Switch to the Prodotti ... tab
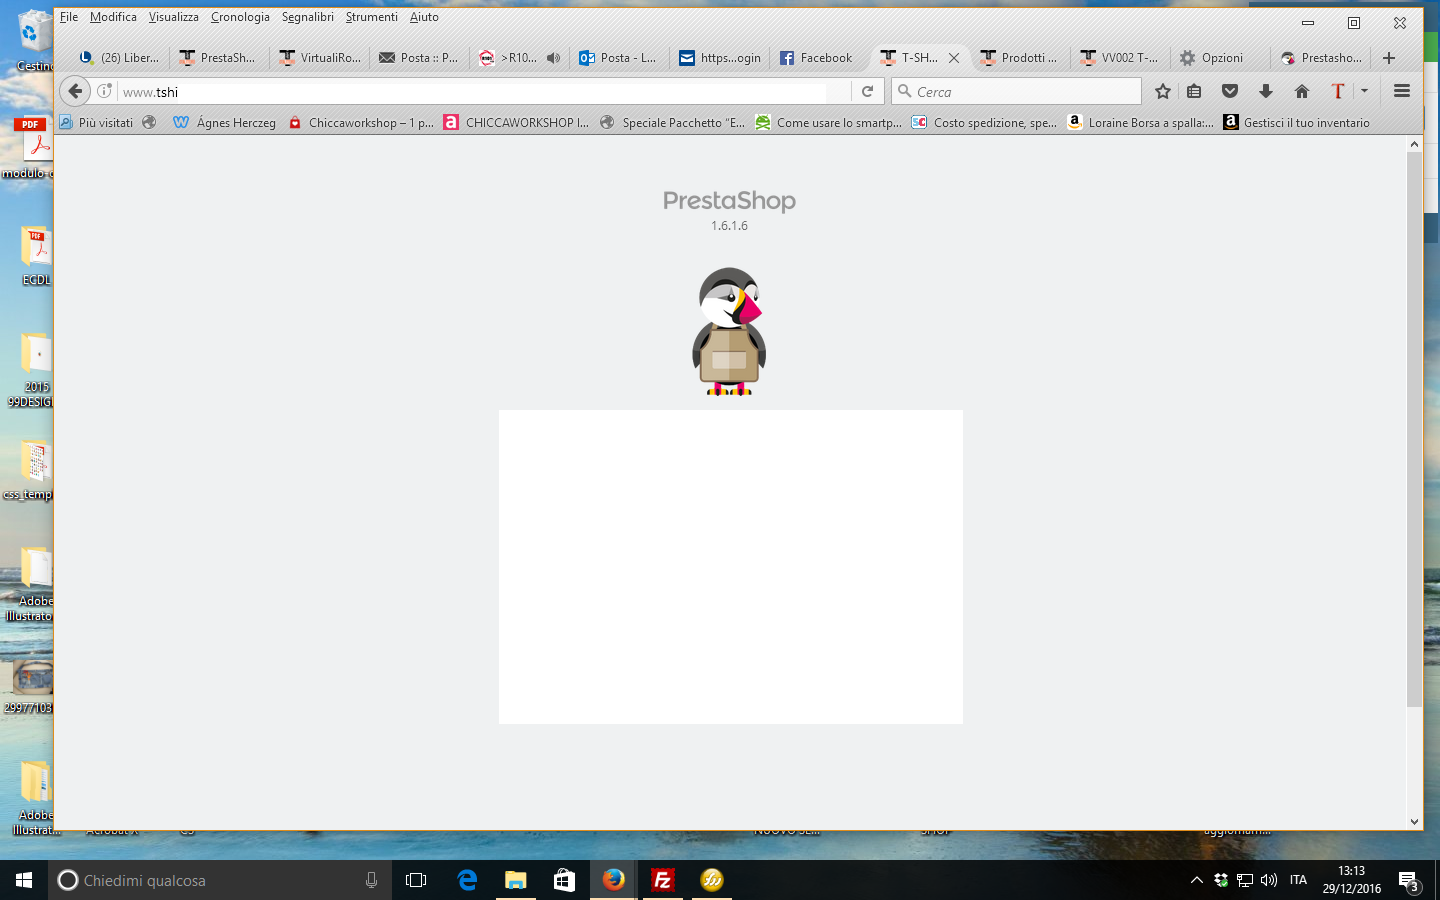 [1020, 58]
